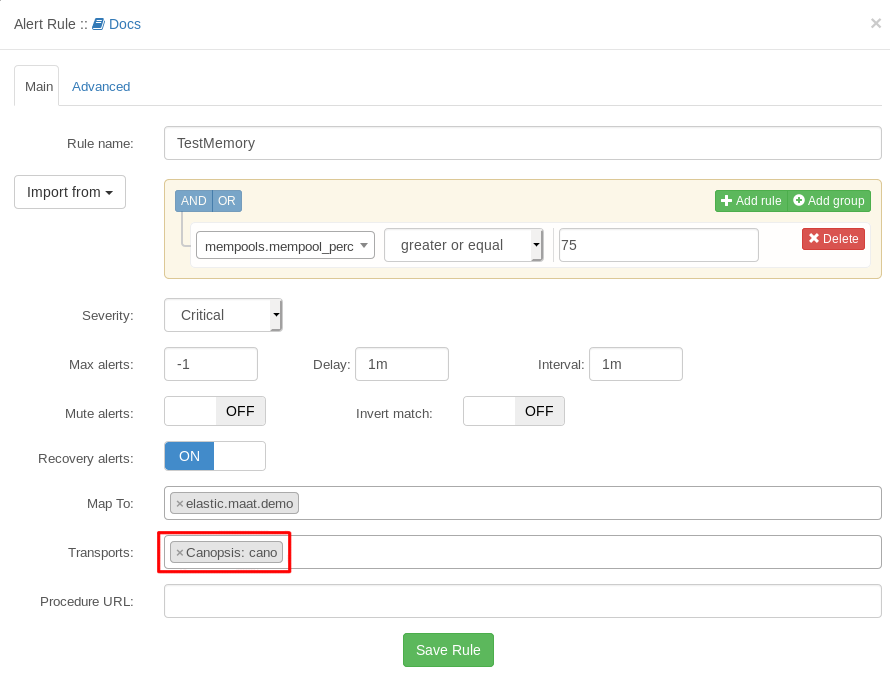This screenshot has width=890, height=691.
Task: Switch to the Advanced tab
Action: pyautogui.click(x=101, y=87)
